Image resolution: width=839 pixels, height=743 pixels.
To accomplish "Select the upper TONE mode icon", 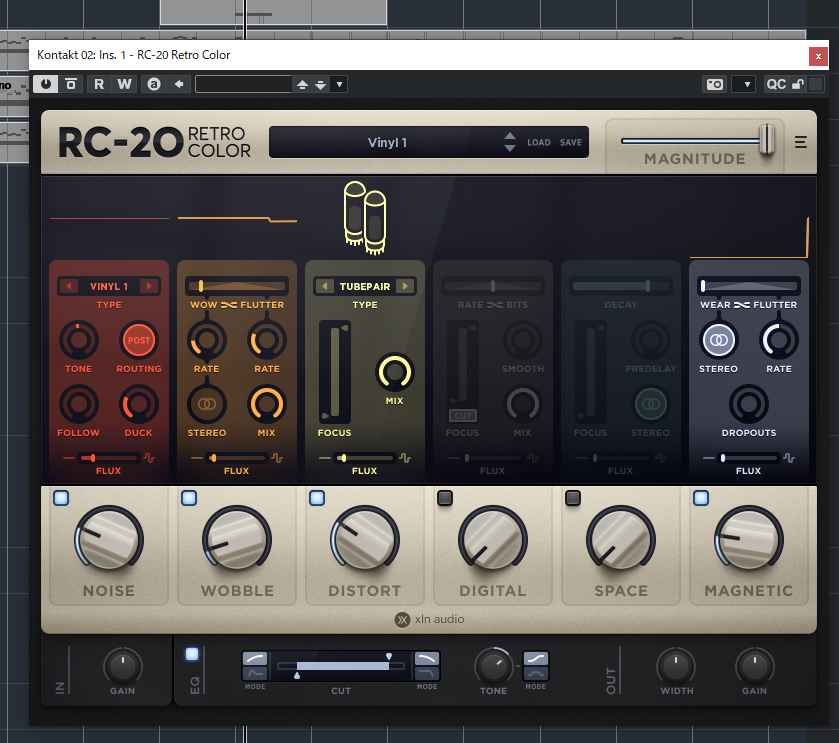I will click(536, 658).
